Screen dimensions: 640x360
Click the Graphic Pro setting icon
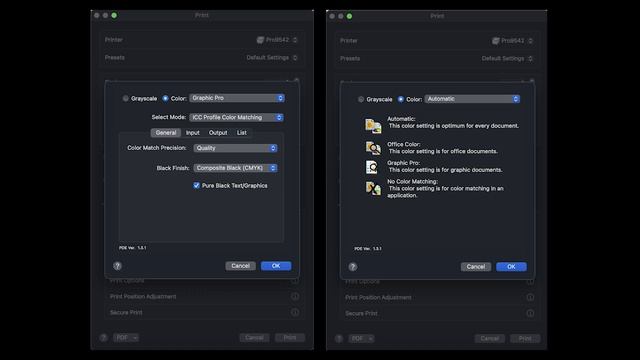(x=372, y=167)
